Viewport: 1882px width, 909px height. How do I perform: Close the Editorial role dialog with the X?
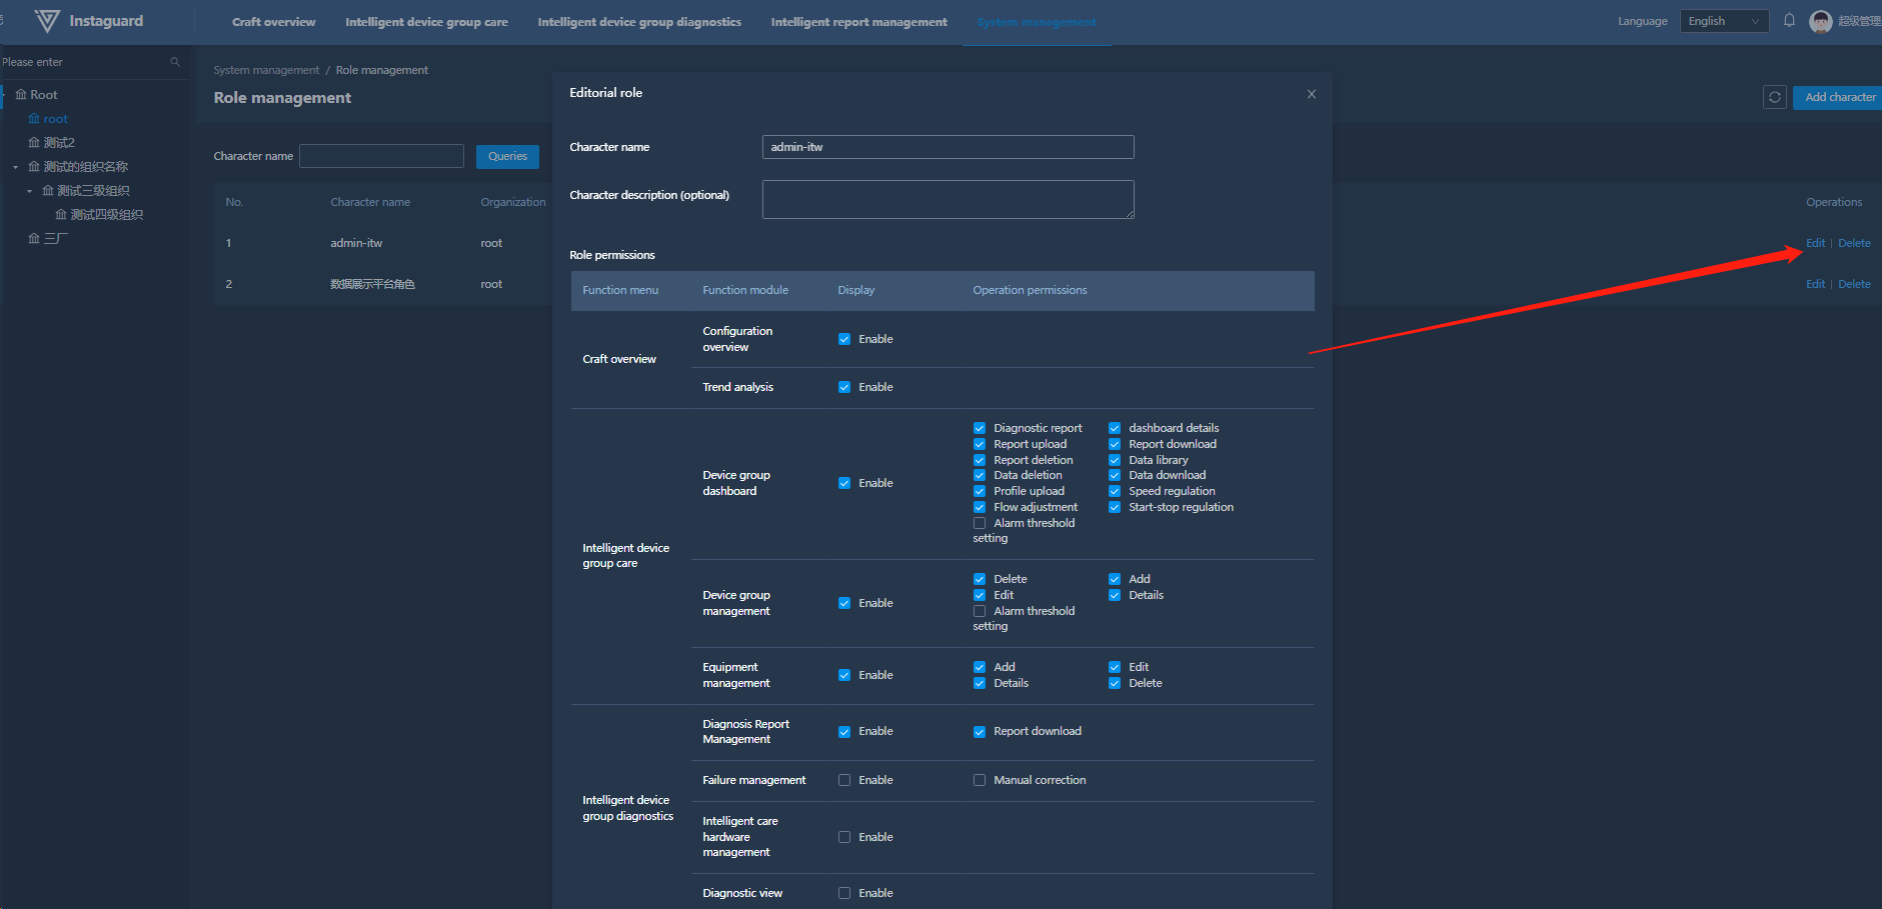click(1311, 94)
